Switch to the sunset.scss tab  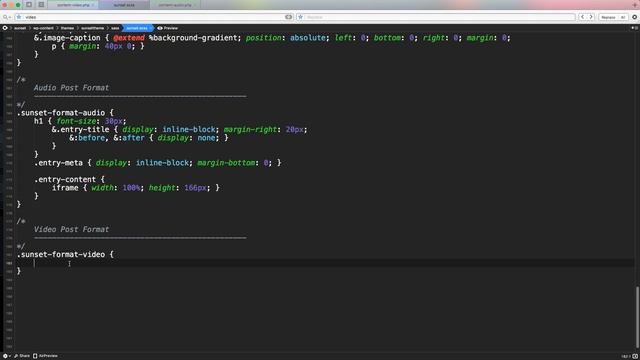[124, 5]
